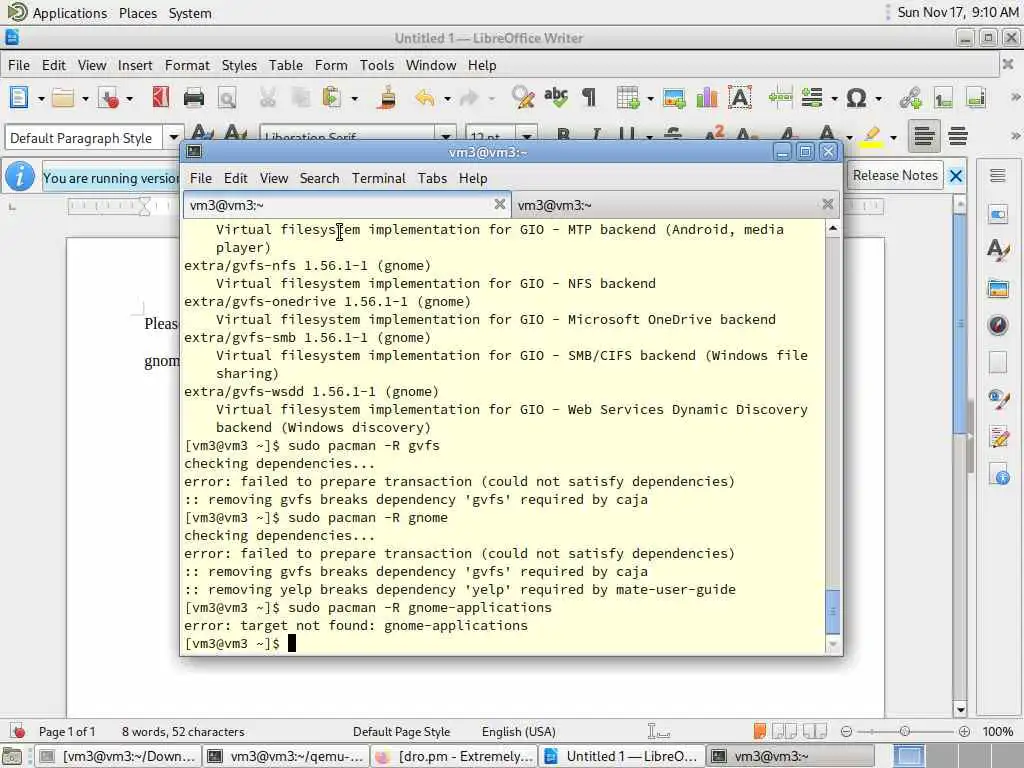Click the Insert Footnote icon
This screenshot has width=1024, height=768.
click(x=943, y=98)
